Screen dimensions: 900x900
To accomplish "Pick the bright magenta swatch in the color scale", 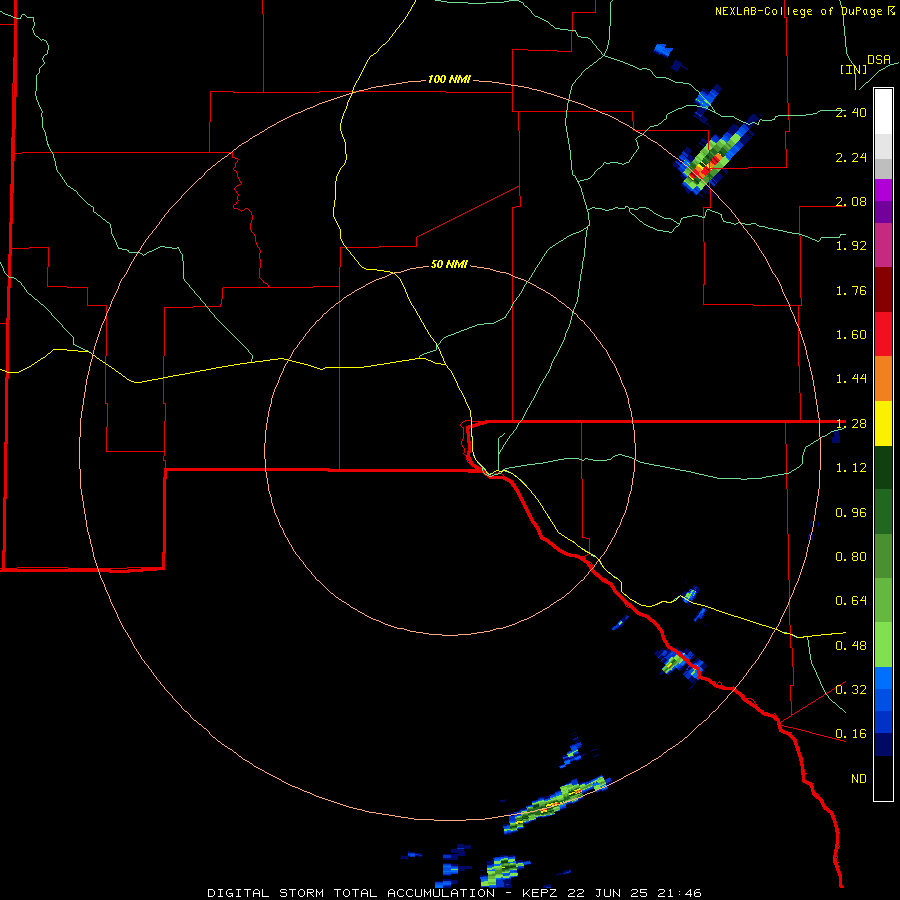I will (883, 190).
